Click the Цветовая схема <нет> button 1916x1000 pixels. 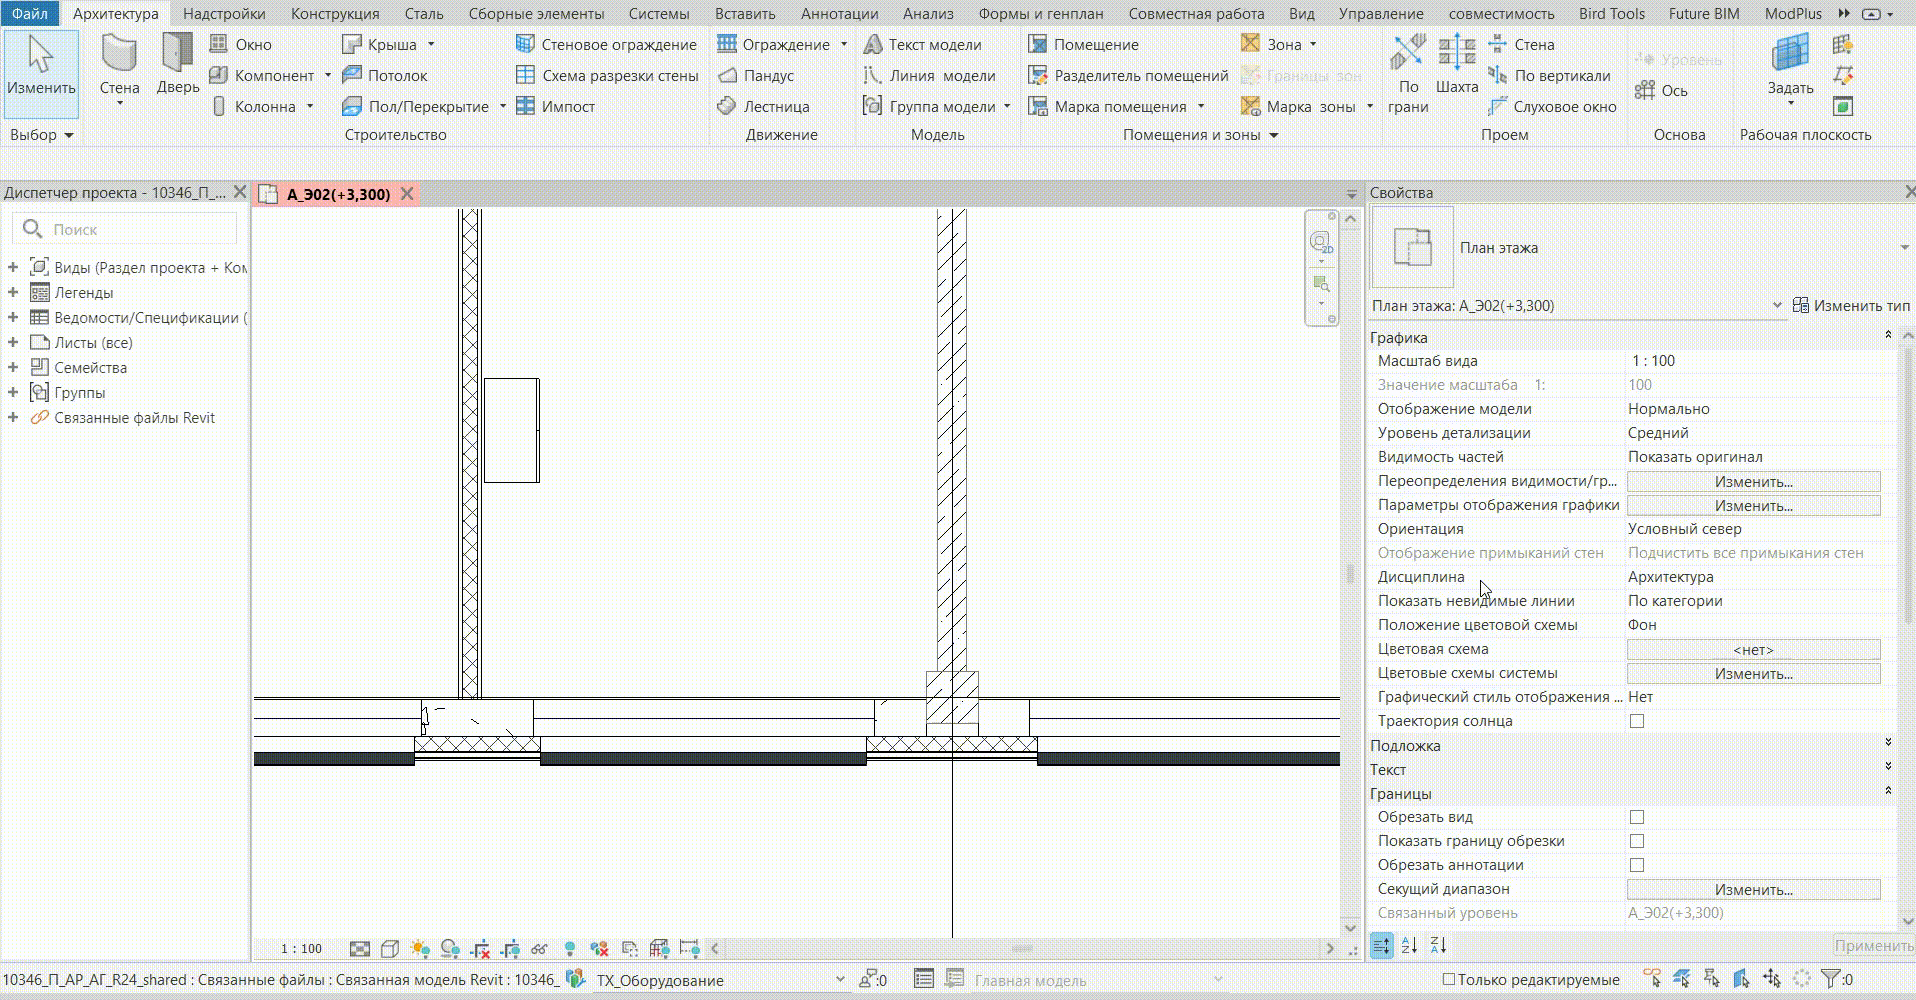1754,649
